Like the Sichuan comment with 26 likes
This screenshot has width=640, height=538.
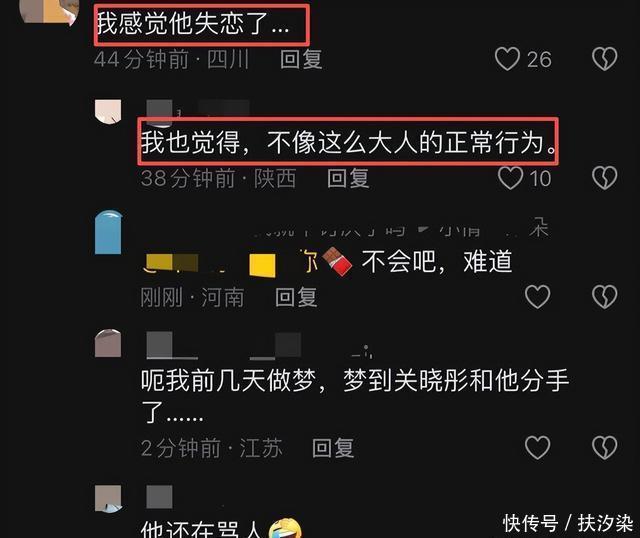(507, 59)
